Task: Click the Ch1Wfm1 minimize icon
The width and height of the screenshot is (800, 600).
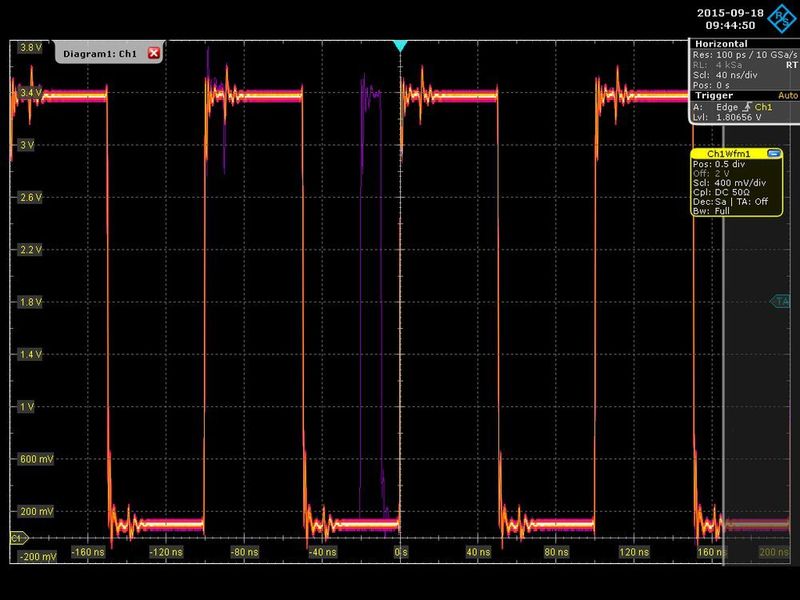Action: point(774,153)
